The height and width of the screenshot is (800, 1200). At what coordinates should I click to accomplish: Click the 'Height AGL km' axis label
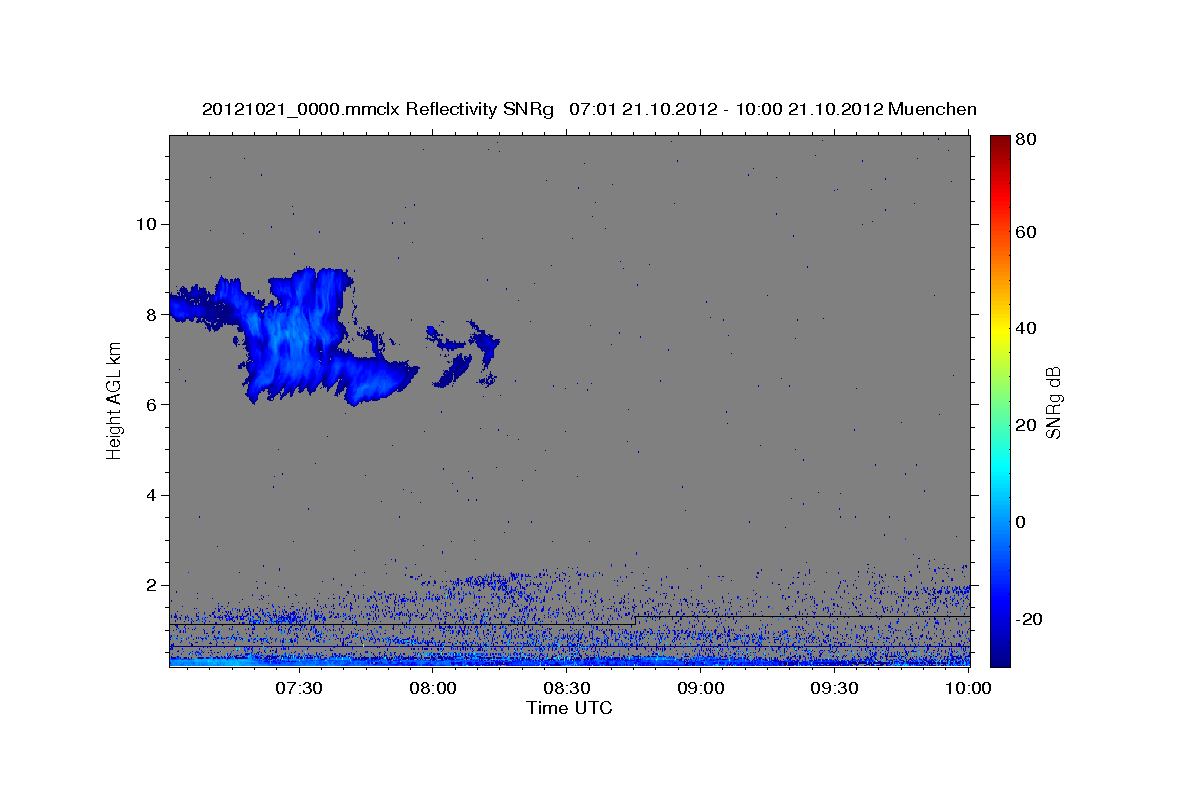114,401
